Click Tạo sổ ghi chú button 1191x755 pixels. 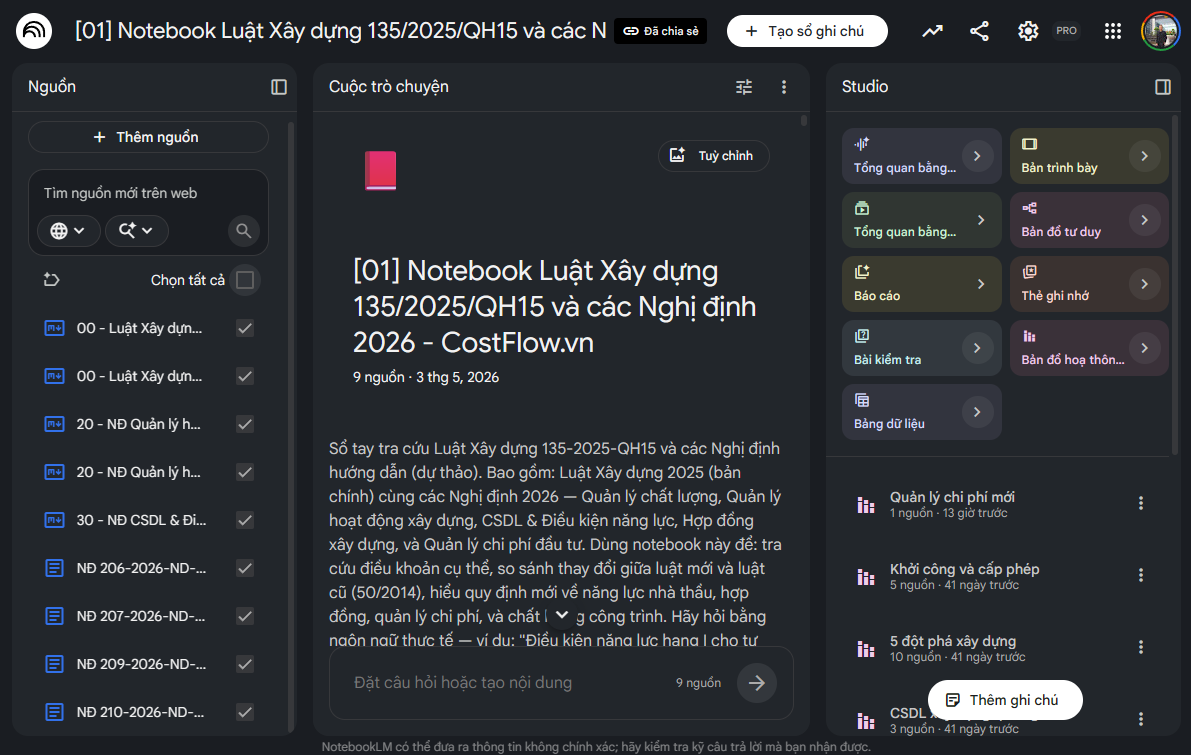[x=807, y=31]
